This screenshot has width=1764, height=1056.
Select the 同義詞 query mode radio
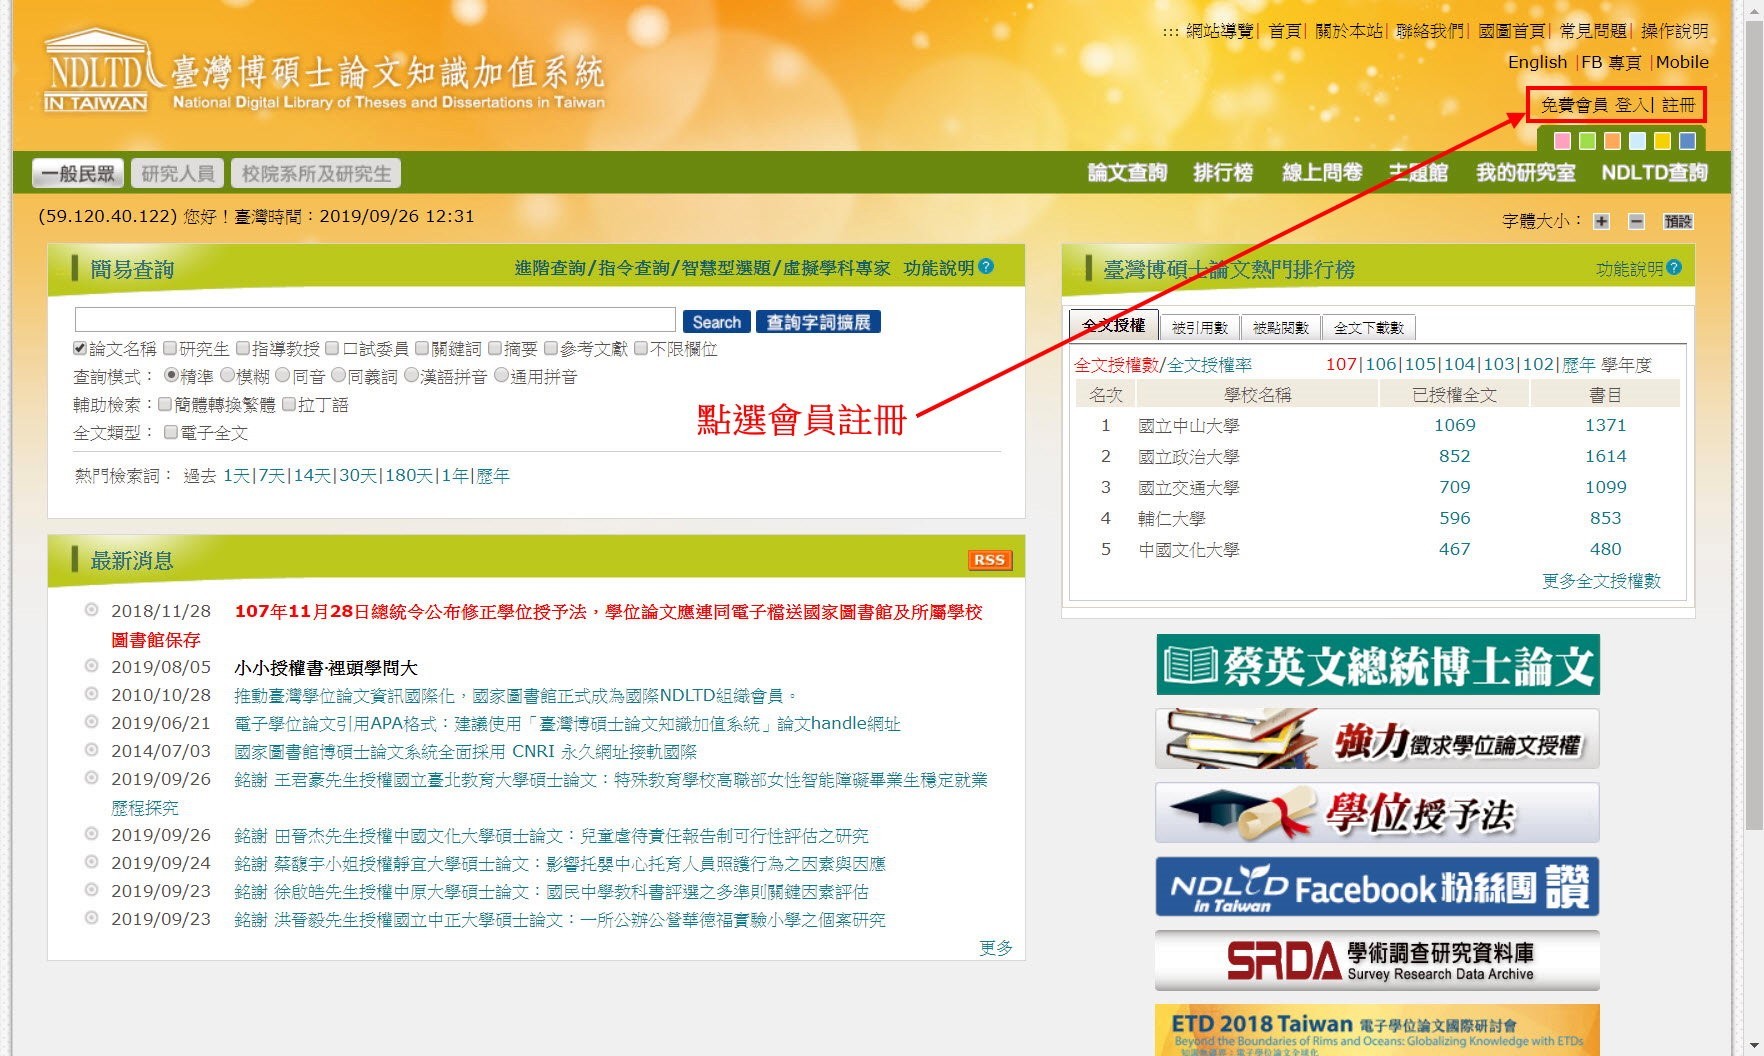tap(338, 375)
